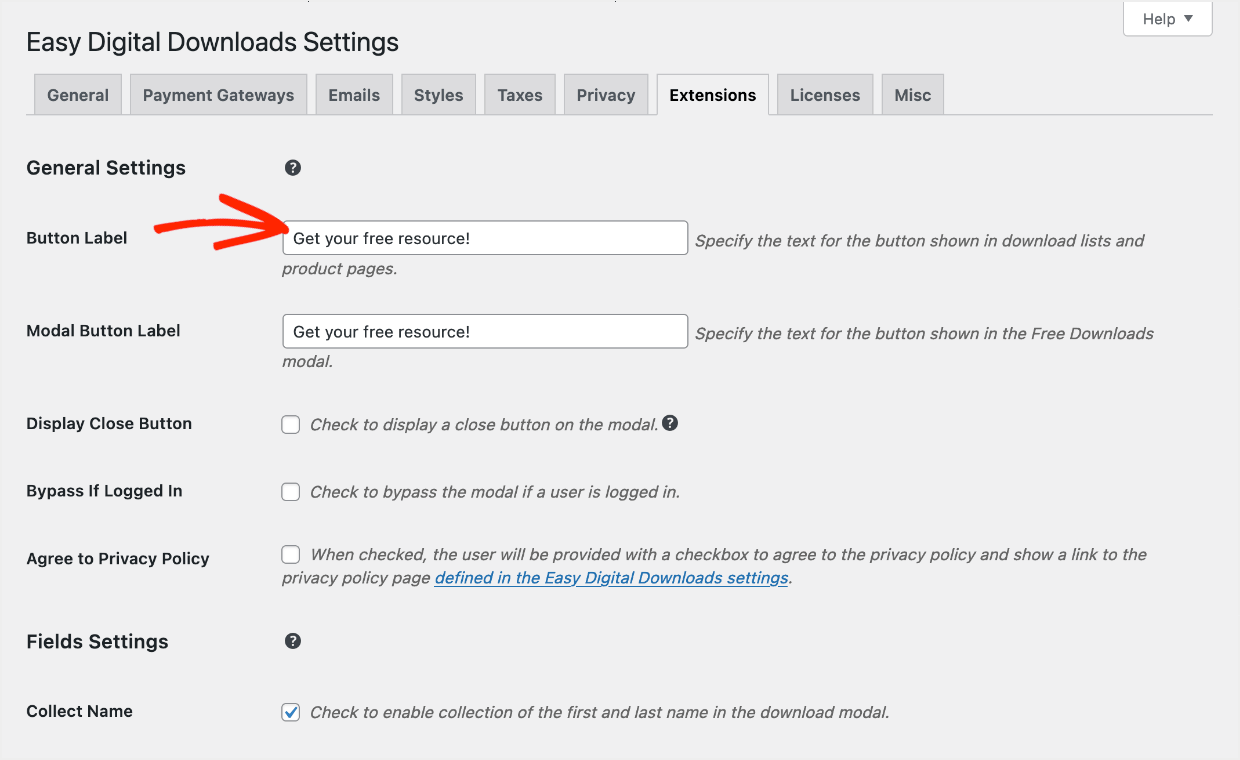Switch to the General tab
This screenshot has height=760, width=1240.
pos(78,95)
